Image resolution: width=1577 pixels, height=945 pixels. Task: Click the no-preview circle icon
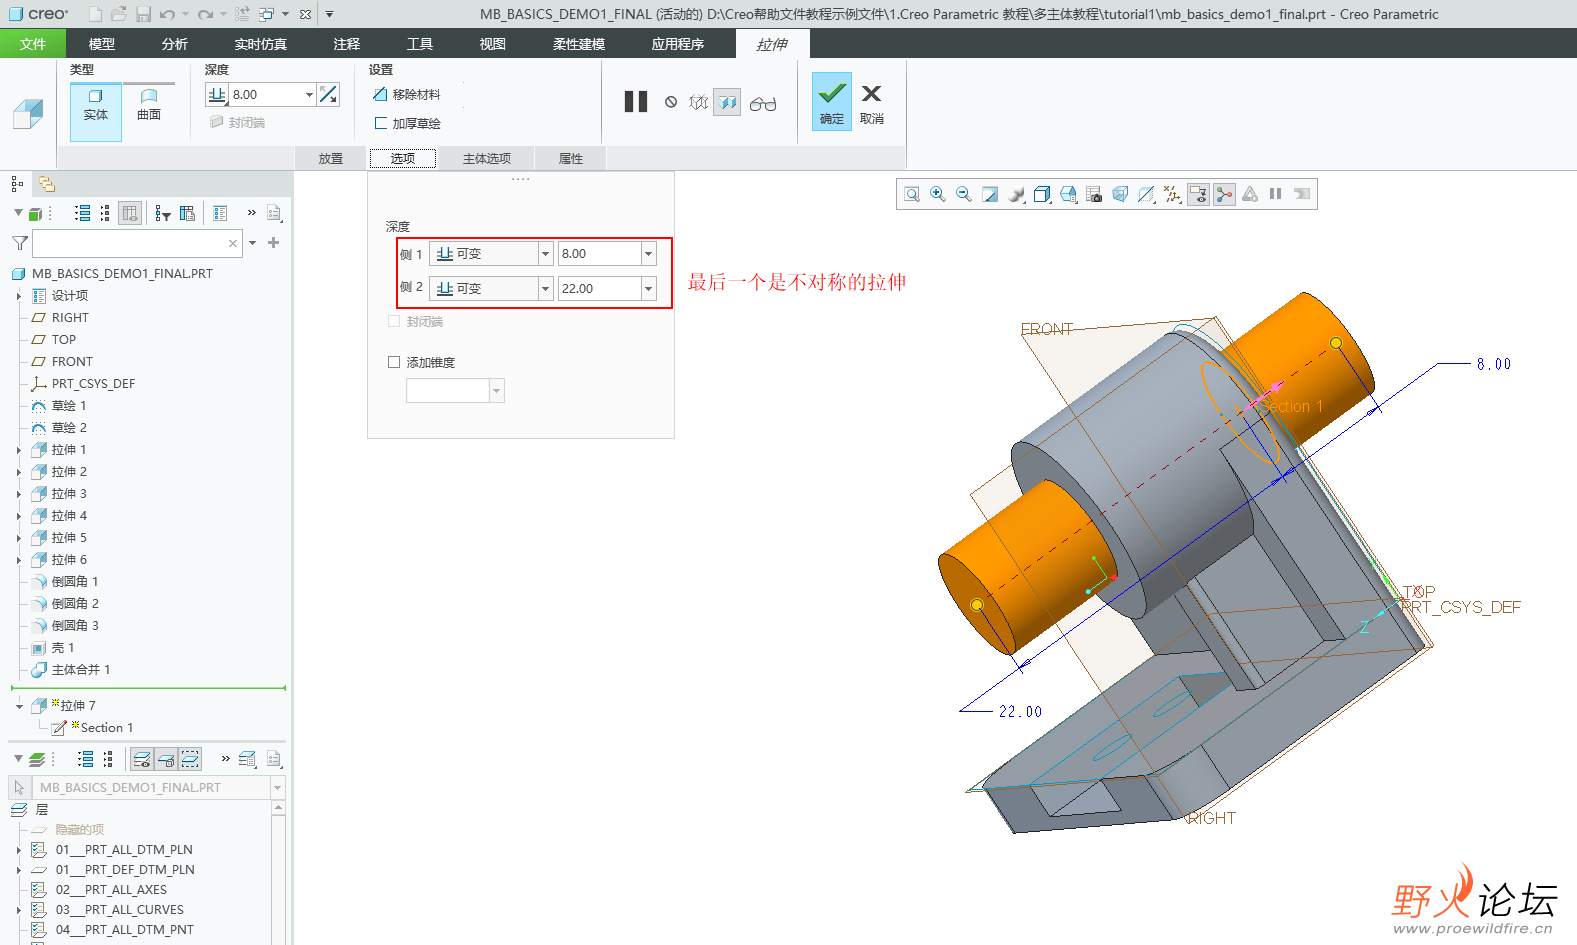coord(671,102)
